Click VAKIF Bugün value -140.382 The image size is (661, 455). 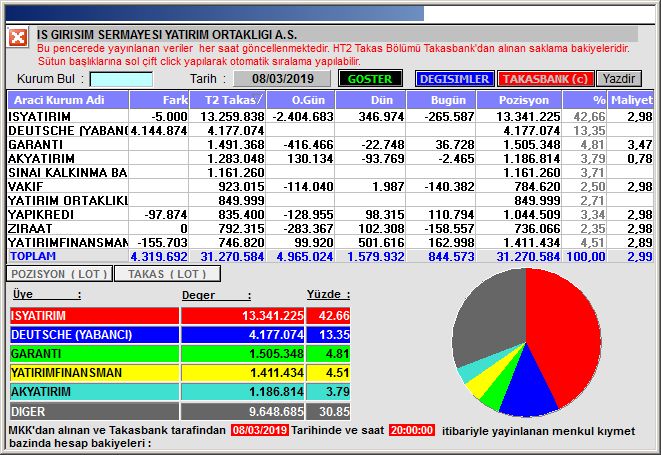tap(449, 186)
